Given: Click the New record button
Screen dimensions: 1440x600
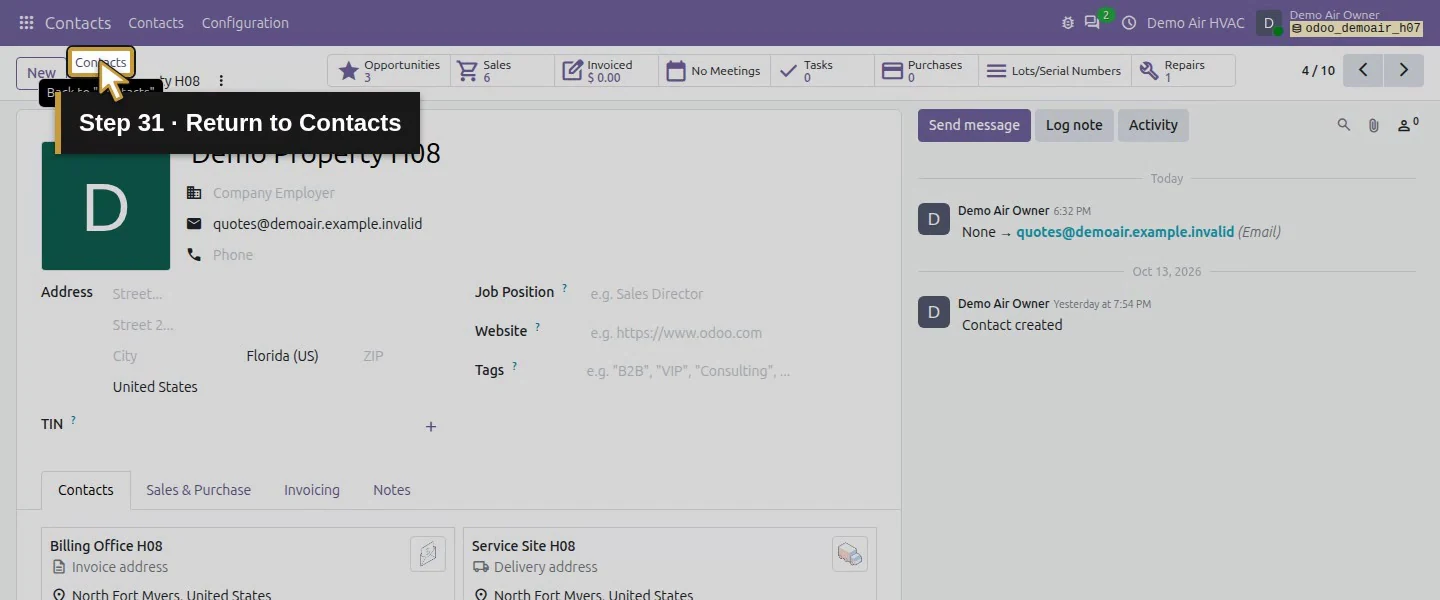Looking at the screenshot, I should click(x=41, y=73).
